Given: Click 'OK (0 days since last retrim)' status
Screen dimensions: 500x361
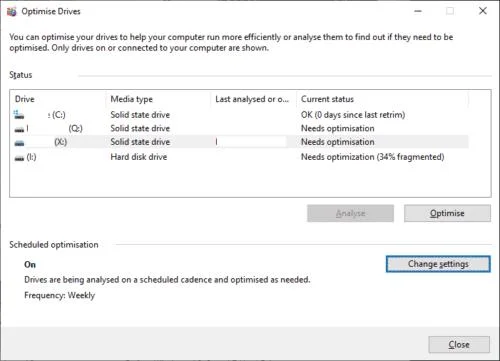Looking at the screenshot, I should point(353,115).
